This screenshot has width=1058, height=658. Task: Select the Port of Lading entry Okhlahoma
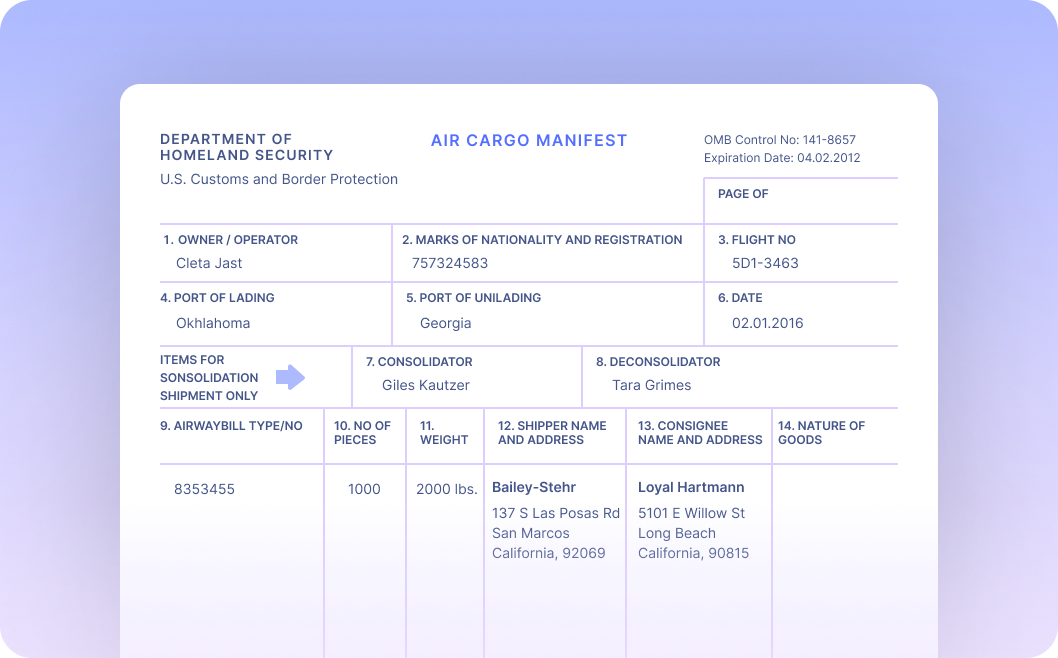click(213, 323)
